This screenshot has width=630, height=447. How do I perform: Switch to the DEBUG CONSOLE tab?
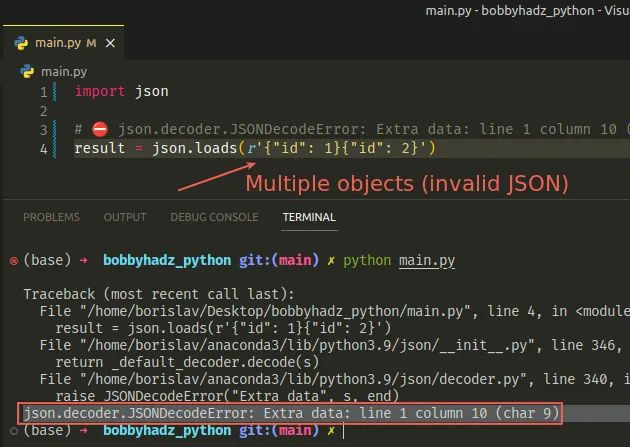pos(214,217)
